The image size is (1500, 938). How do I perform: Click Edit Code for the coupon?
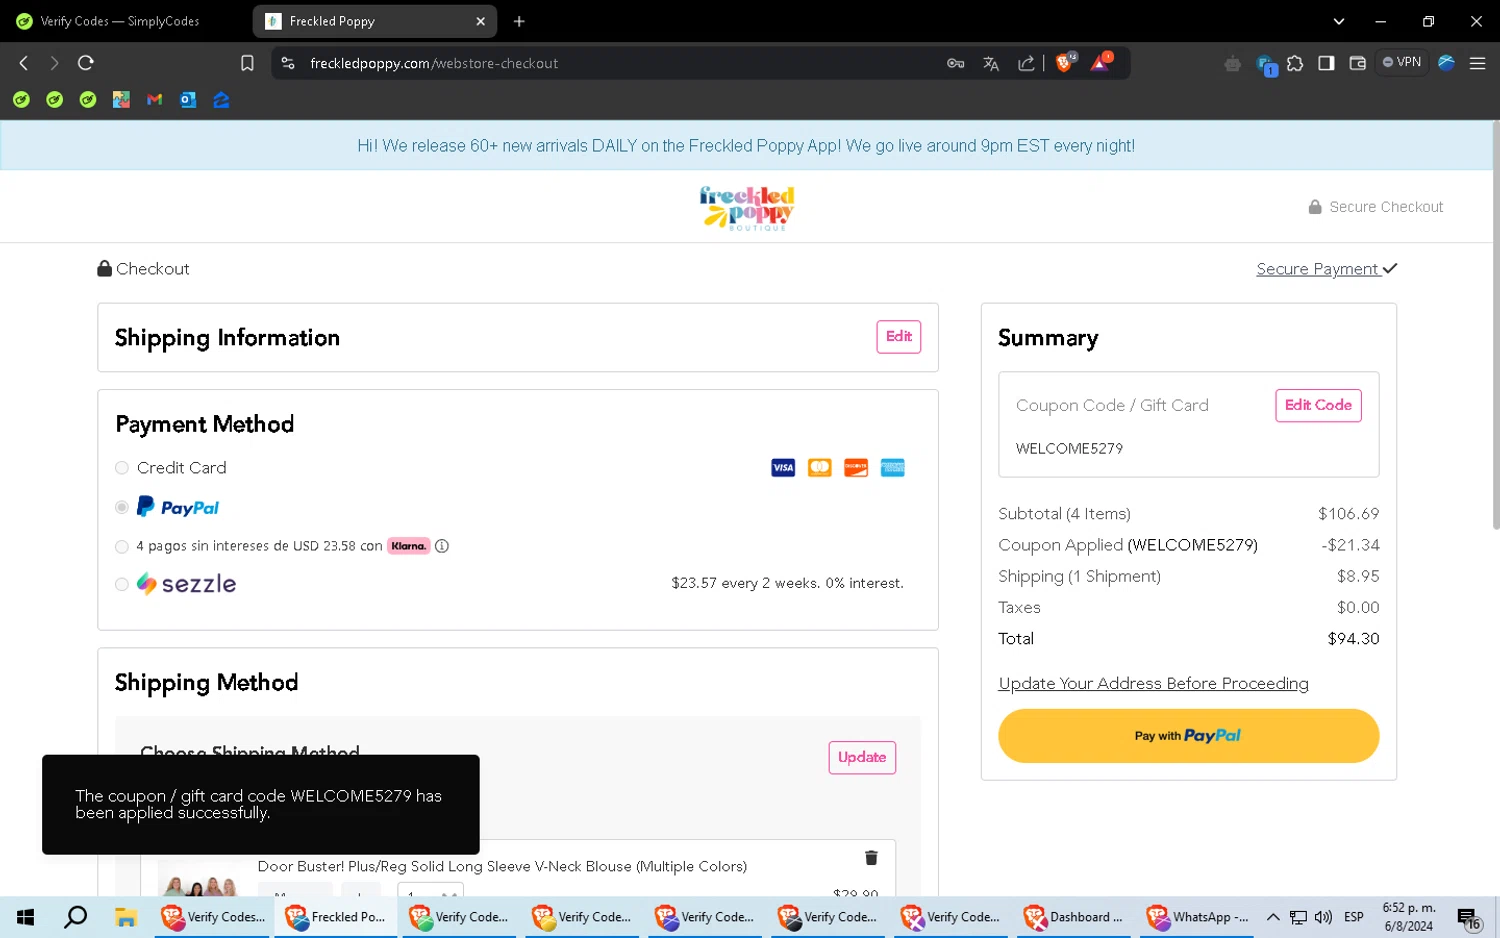point(1318,405)
